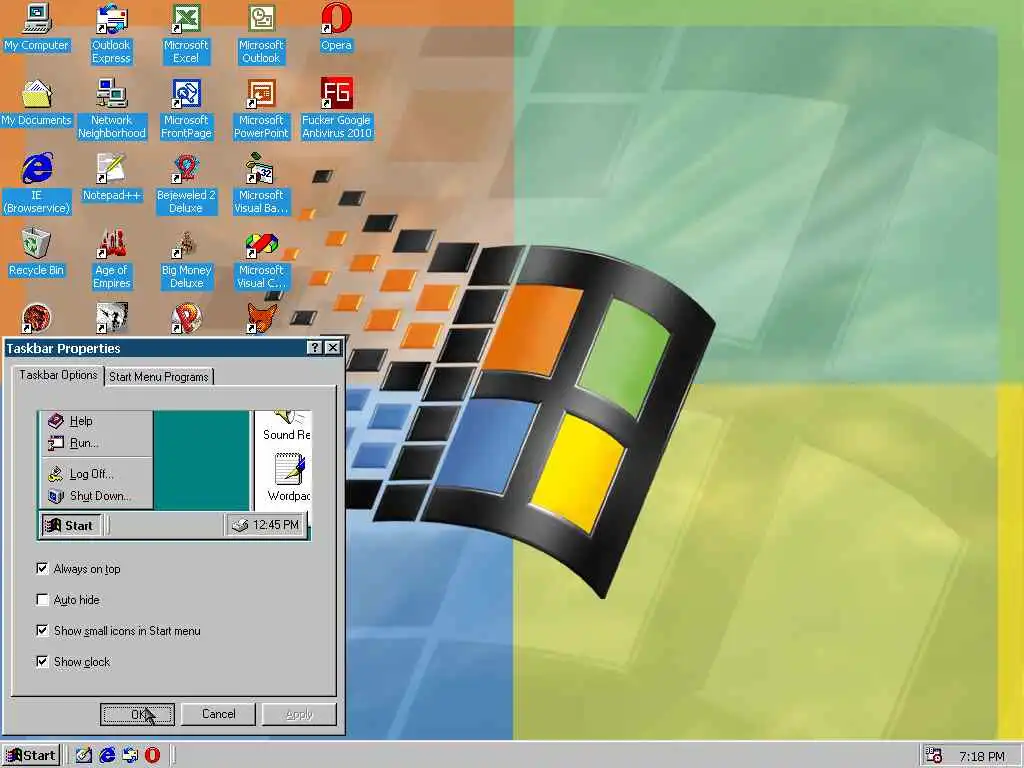Screen dimensions: 1024x768
Task: Launch Internet Explorer from quick launch bar
Action: click(x=106, y=756)
